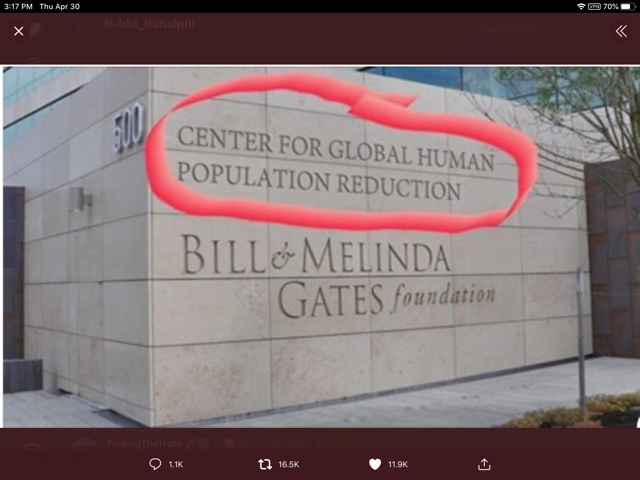The image size is (640, 480).
Task: Open the FindingTheTruth username below the image
Action: pos(144,444)
